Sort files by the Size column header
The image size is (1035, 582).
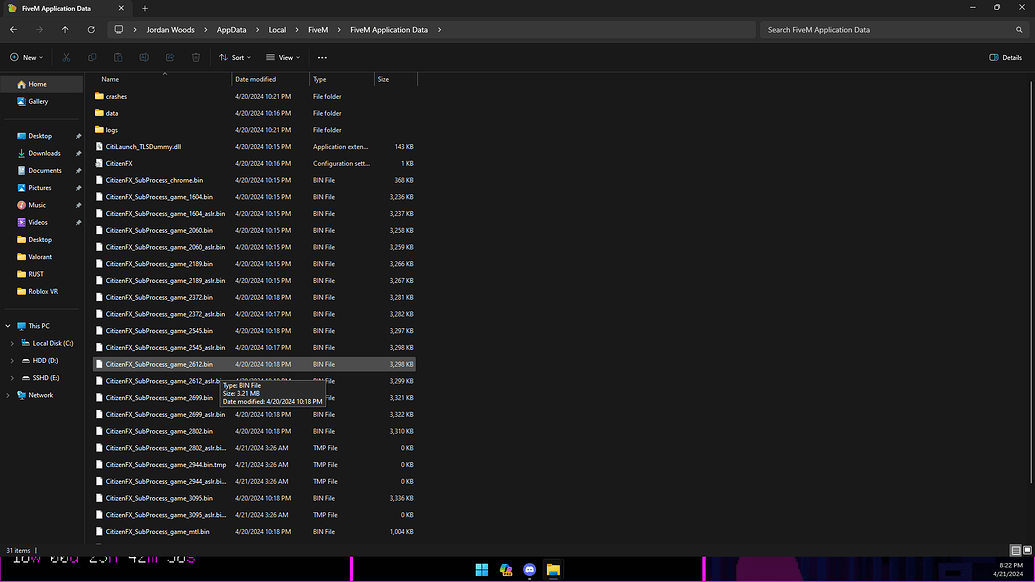point(385,79)
